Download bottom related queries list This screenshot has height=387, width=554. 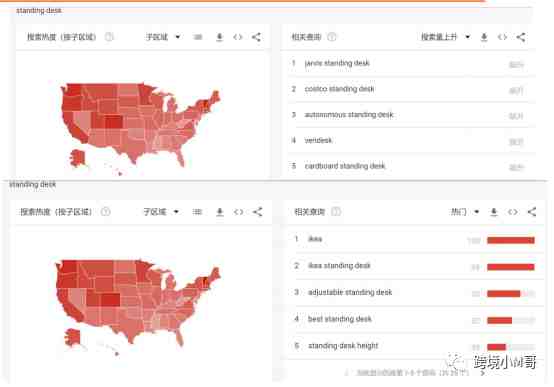click(x=494, y=212)
